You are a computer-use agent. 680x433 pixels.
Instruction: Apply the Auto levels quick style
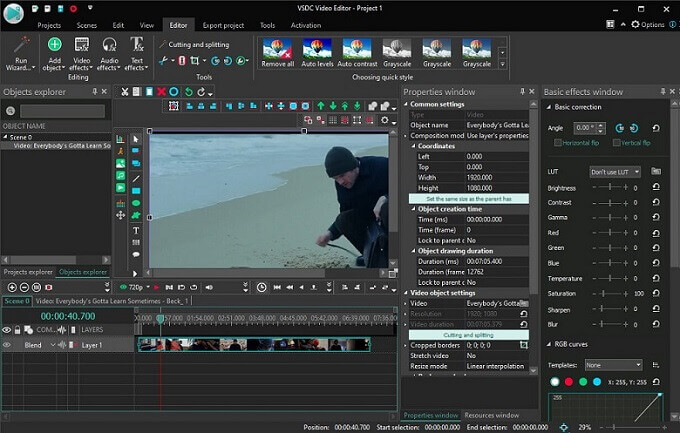pos(317,52)
